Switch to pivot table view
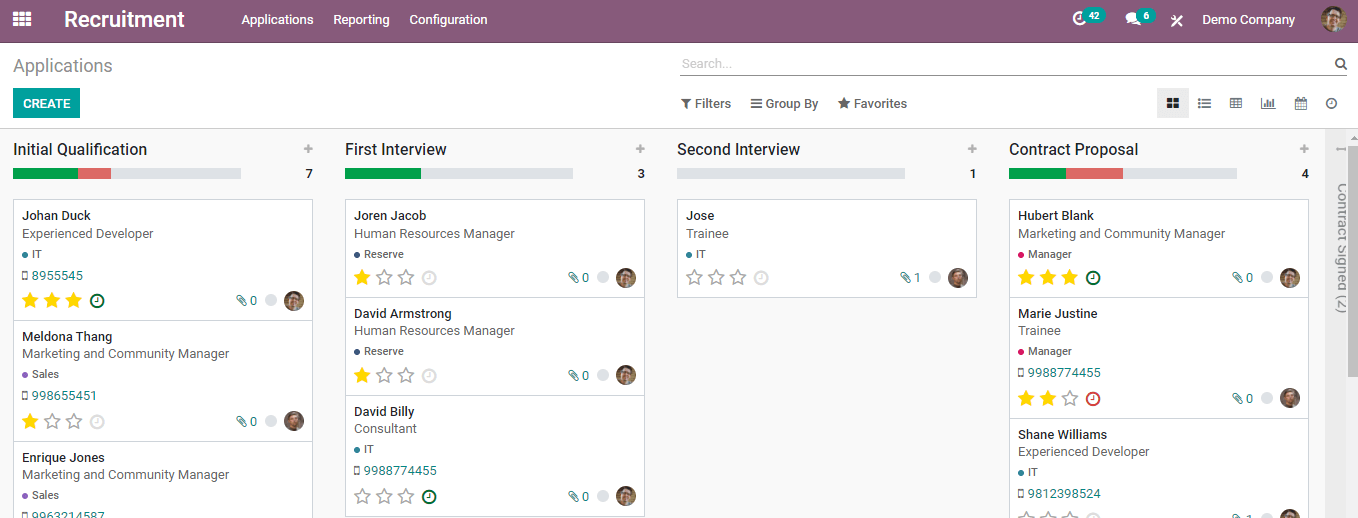This screenshot has width=1358, height=518. pos(1236,103)
